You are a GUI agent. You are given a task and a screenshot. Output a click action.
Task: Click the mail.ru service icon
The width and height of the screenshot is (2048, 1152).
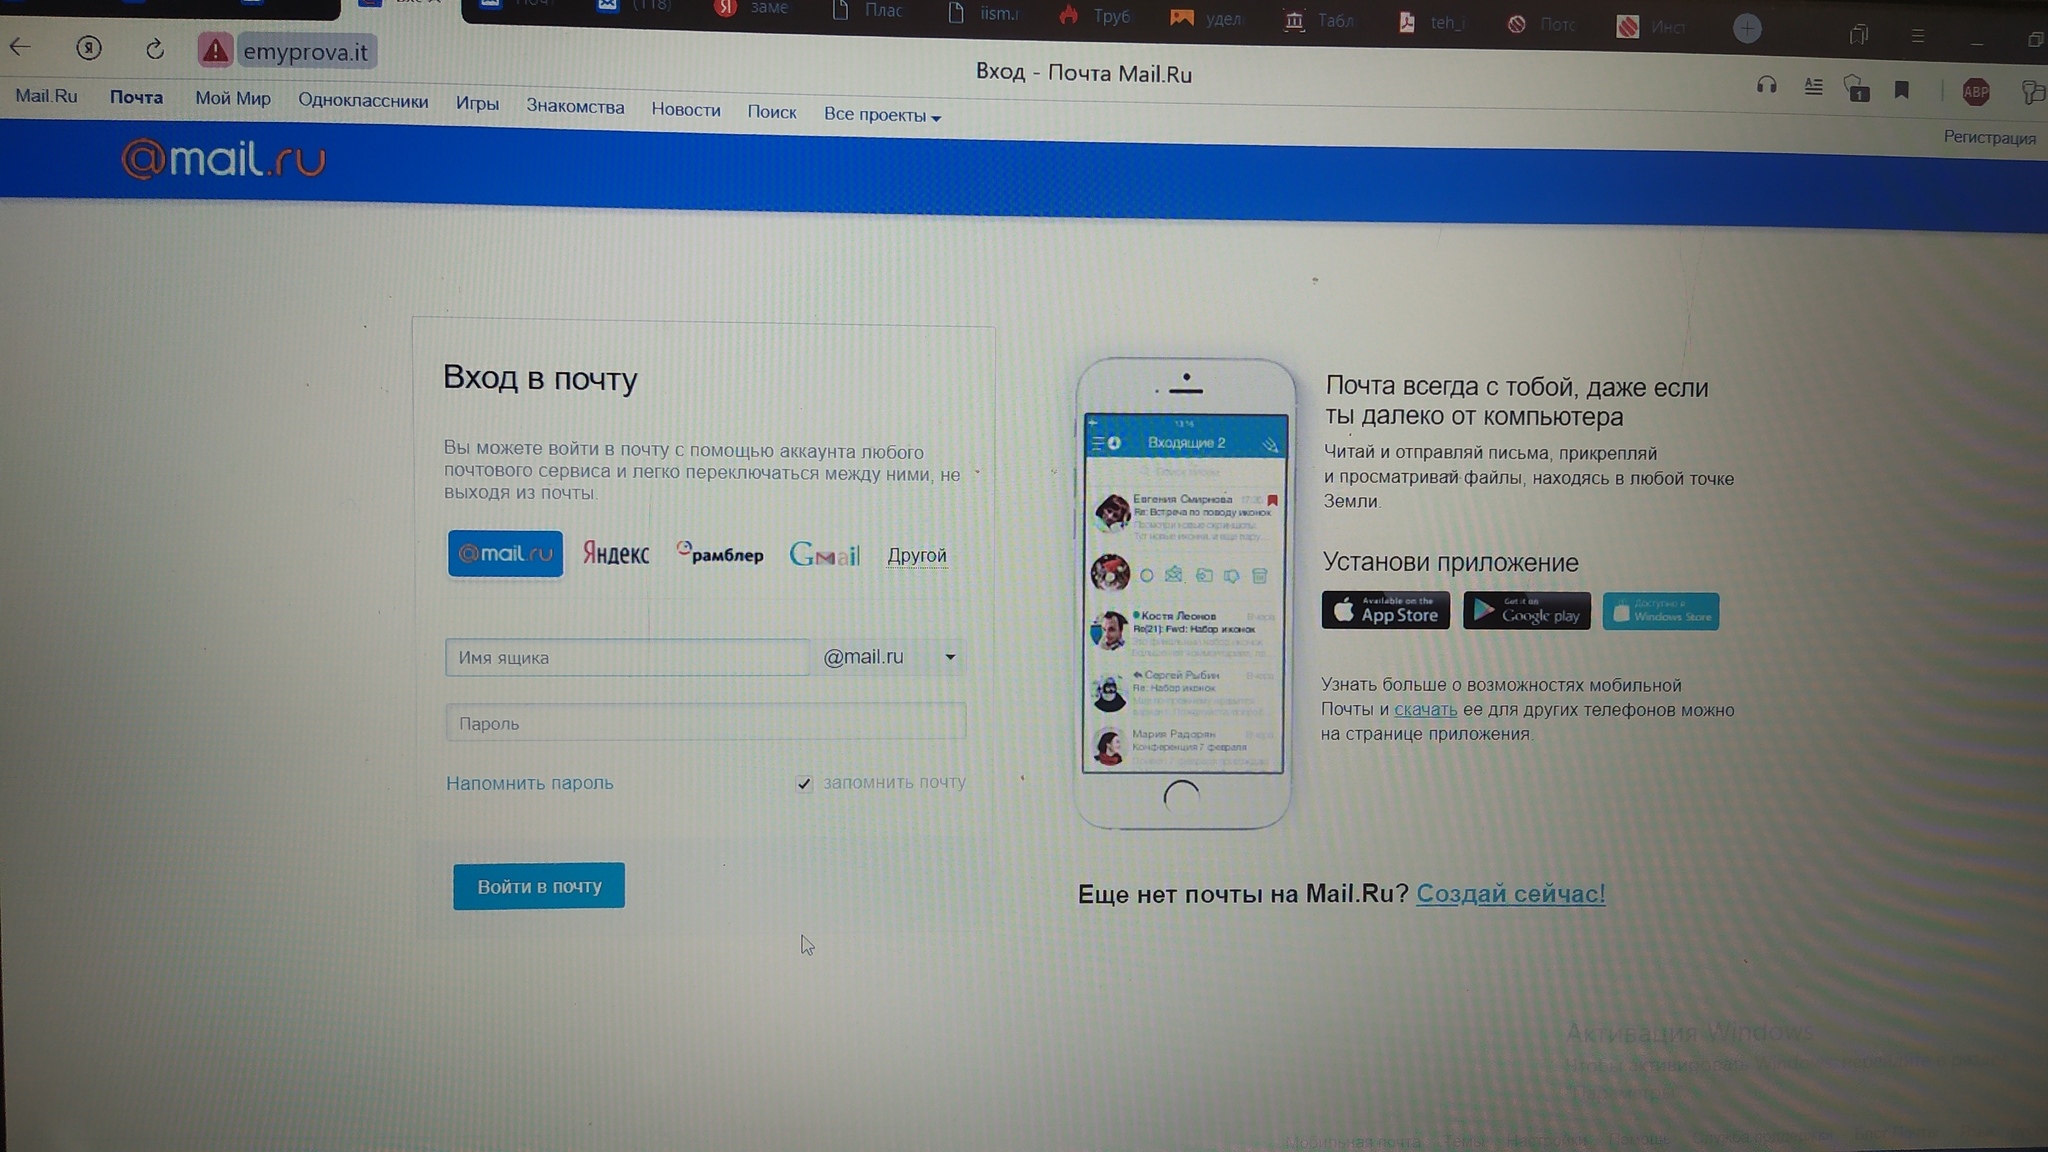click(x=504, y=553)
